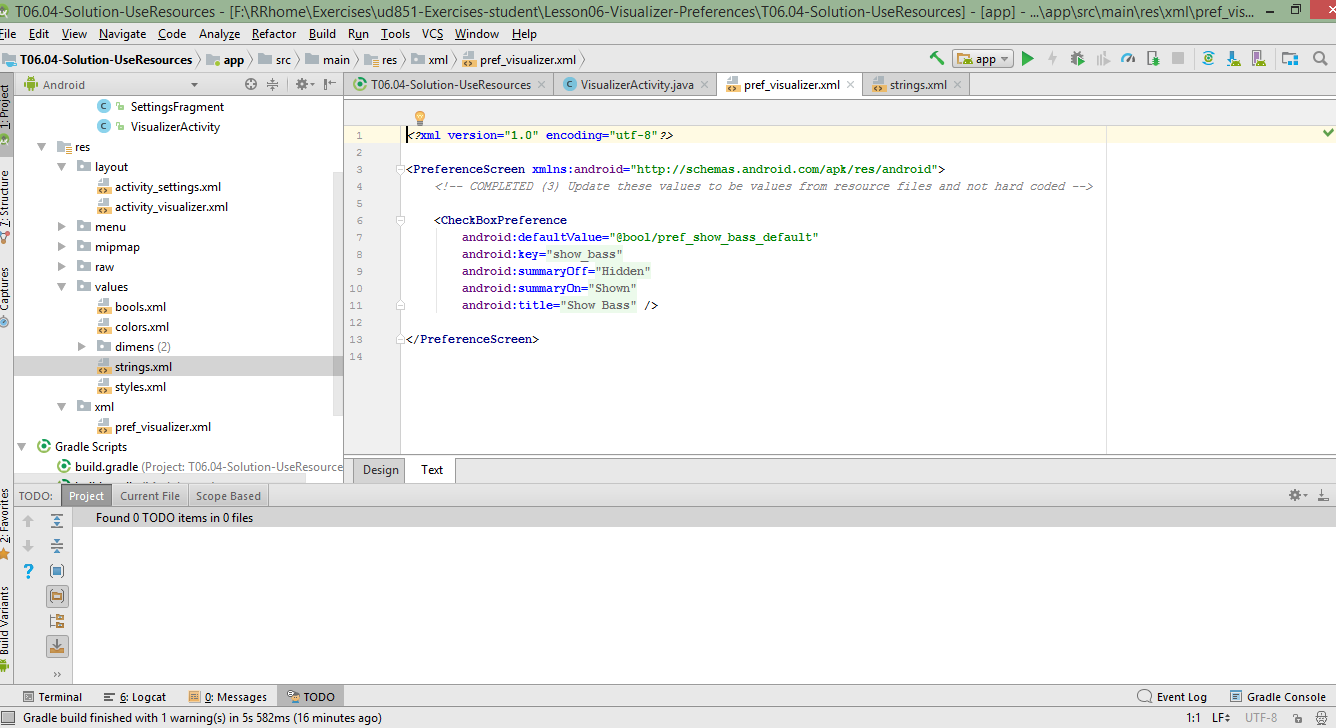Switch to the Design tab
1336x728 pixels.
click(378, 469)
